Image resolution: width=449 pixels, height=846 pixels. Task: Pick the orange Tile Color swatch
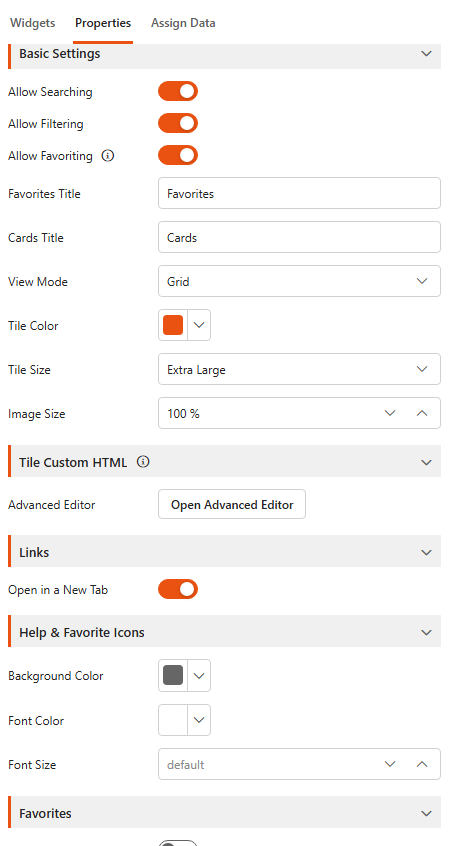[x=173, y=325]
